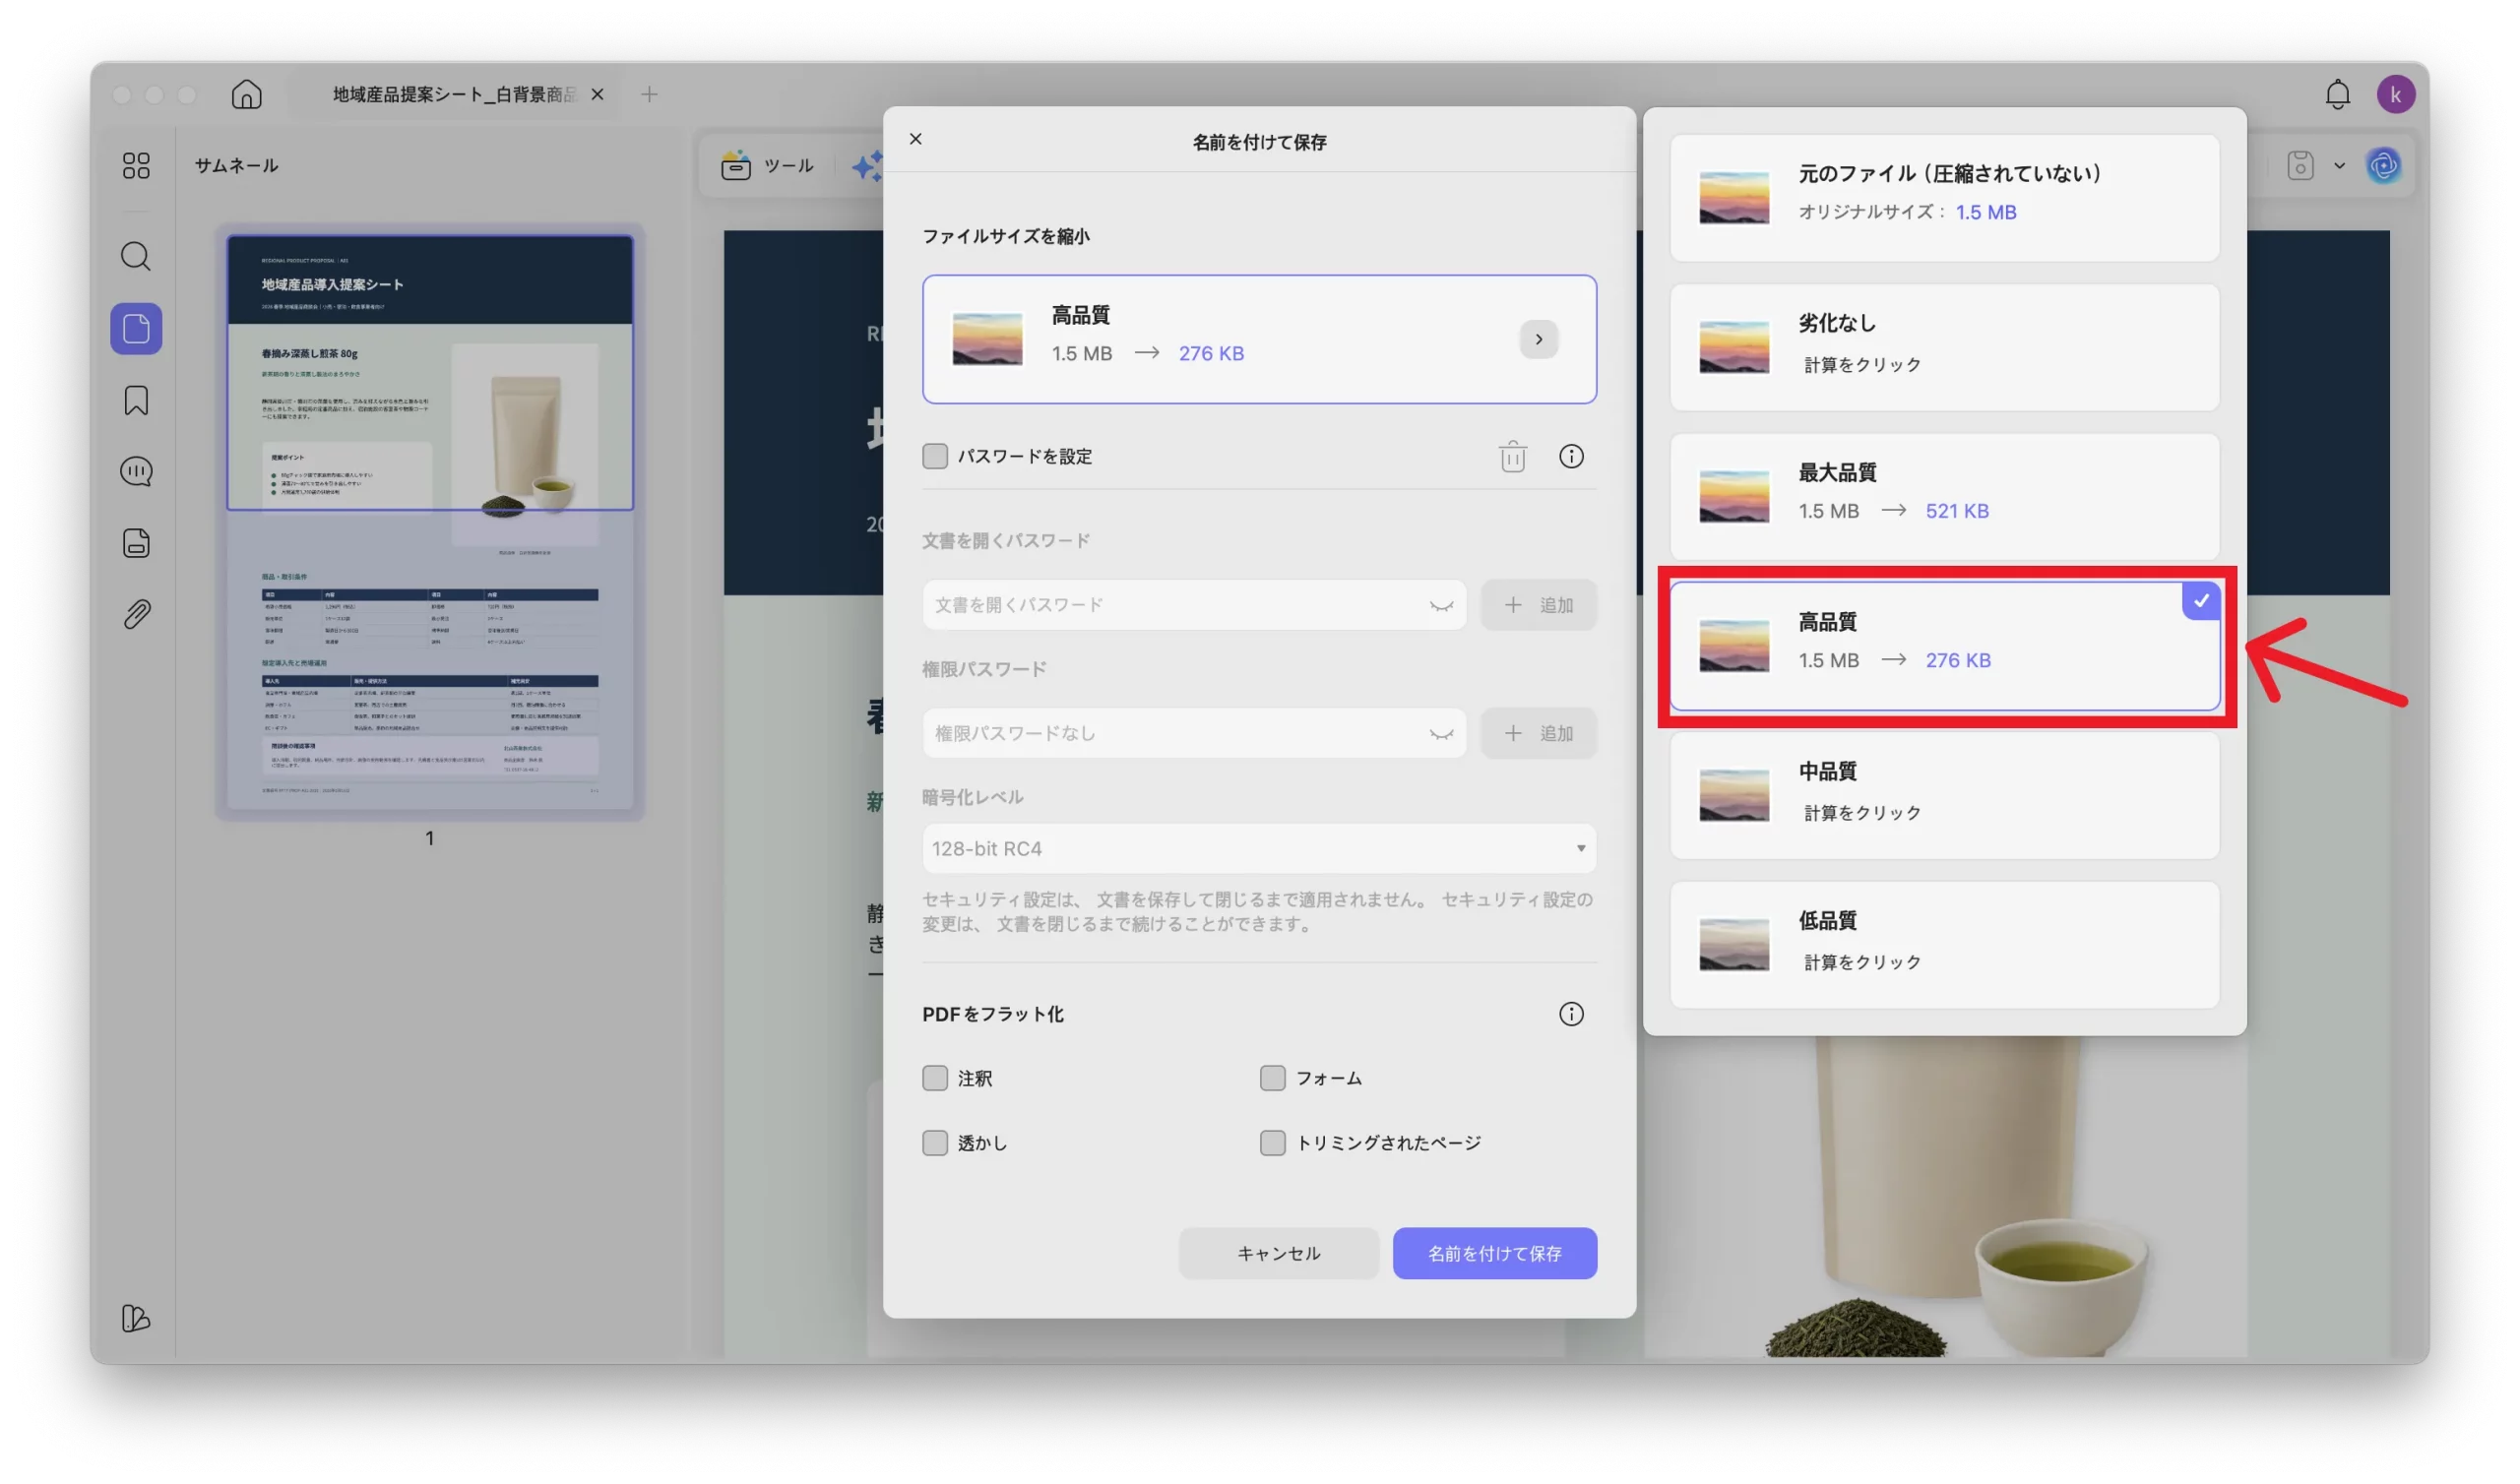2520x1484 pixels.
Task: Enable the パスワードを設定 checkbox
Action: pyautogui.click(x=934, y=457)
